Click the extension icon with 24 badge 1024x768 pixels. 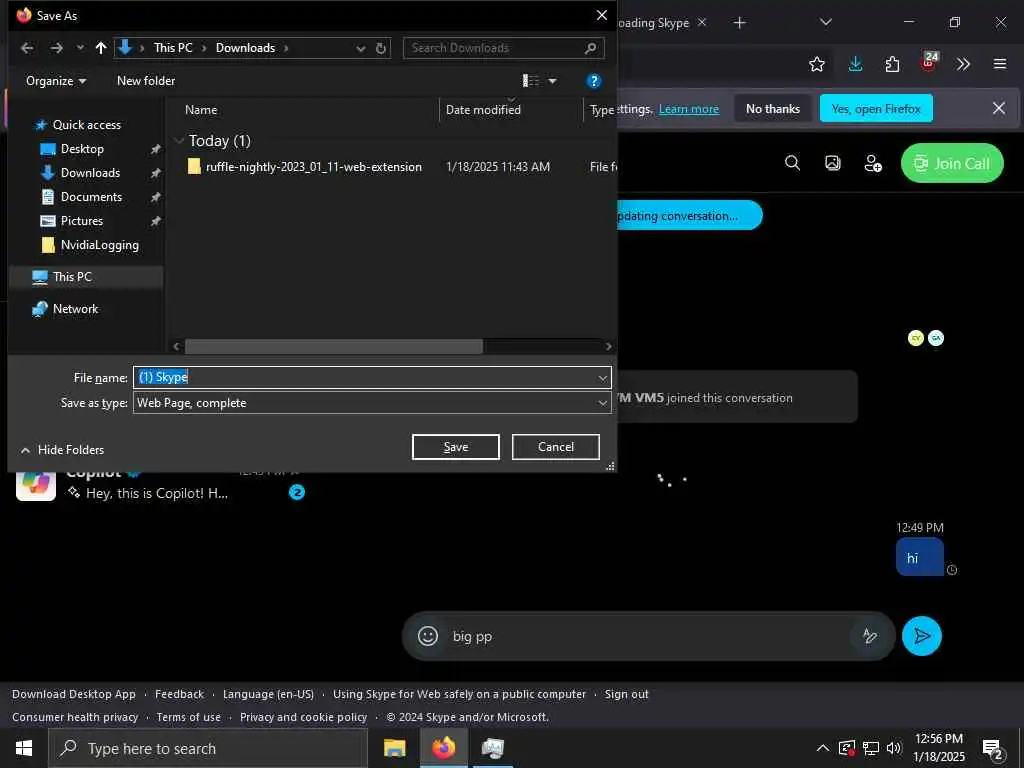coord(929,62)
